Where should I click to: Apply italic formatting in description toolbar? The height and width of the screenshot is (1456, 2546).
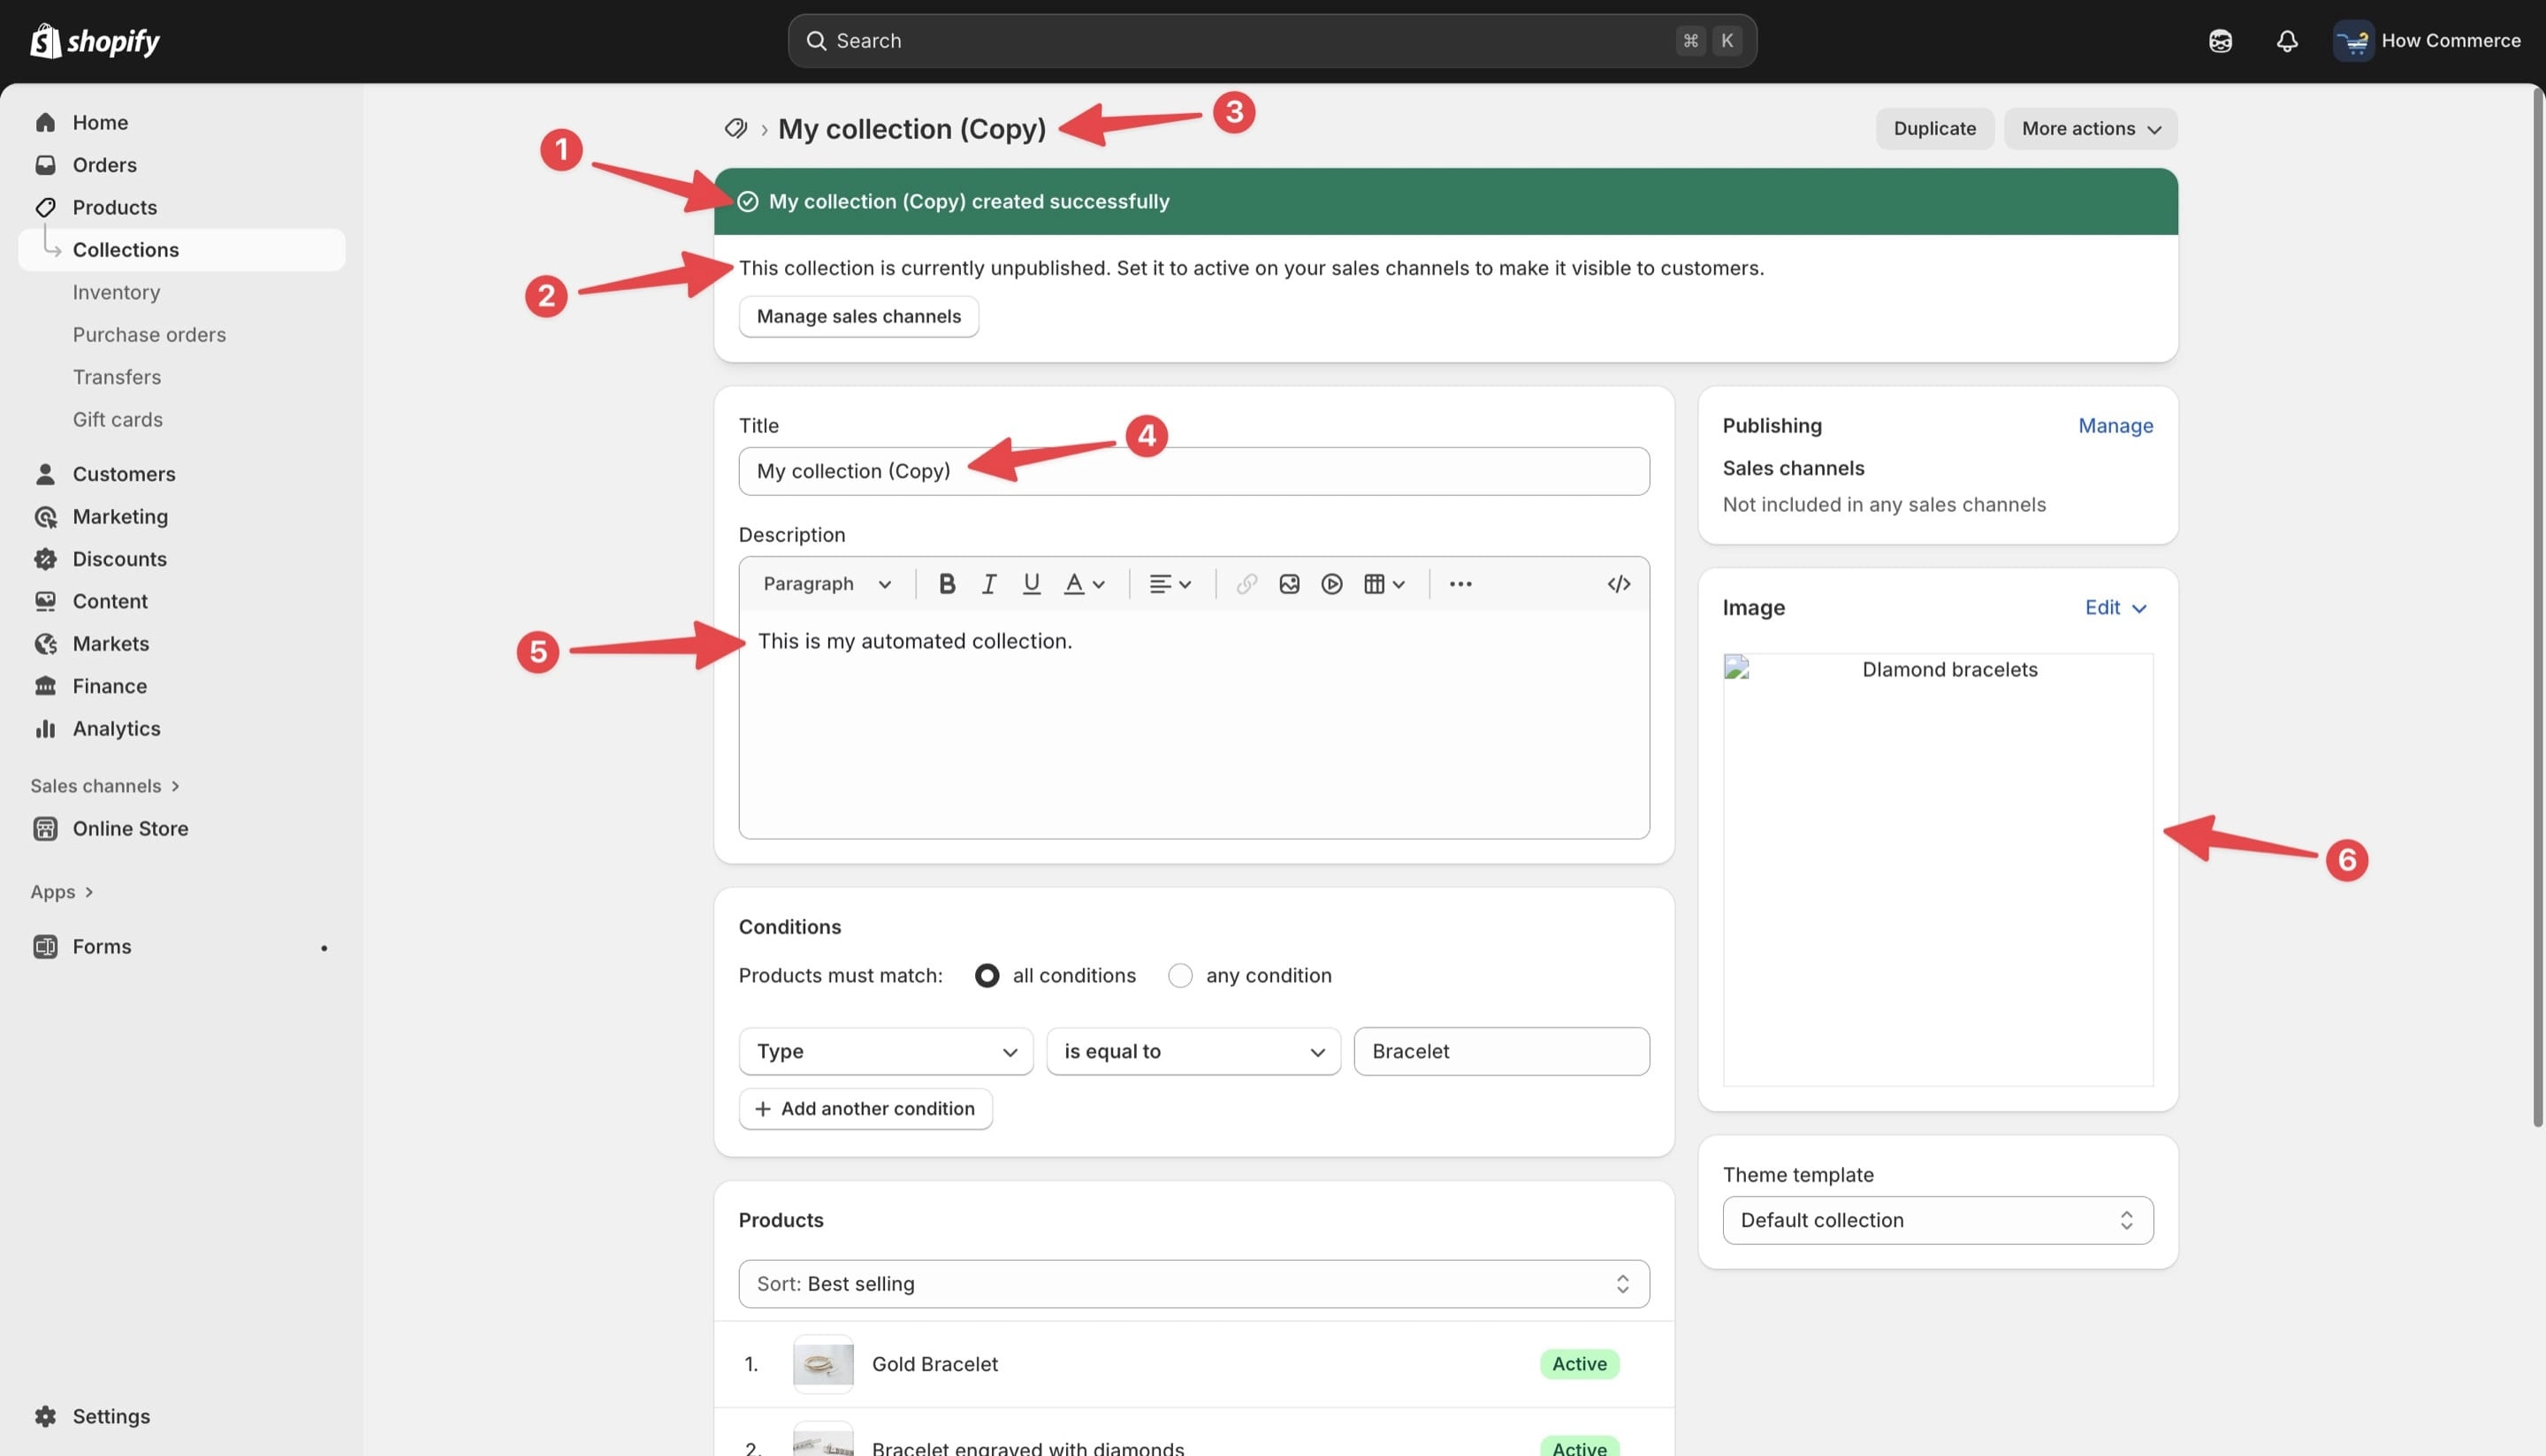tap(989, 584)
